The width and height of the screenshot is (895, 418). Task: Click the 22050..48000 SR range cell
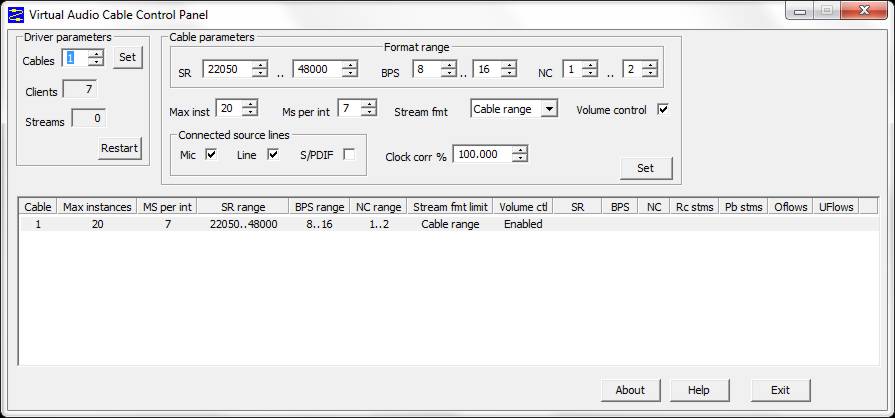[x=244, y=224]
